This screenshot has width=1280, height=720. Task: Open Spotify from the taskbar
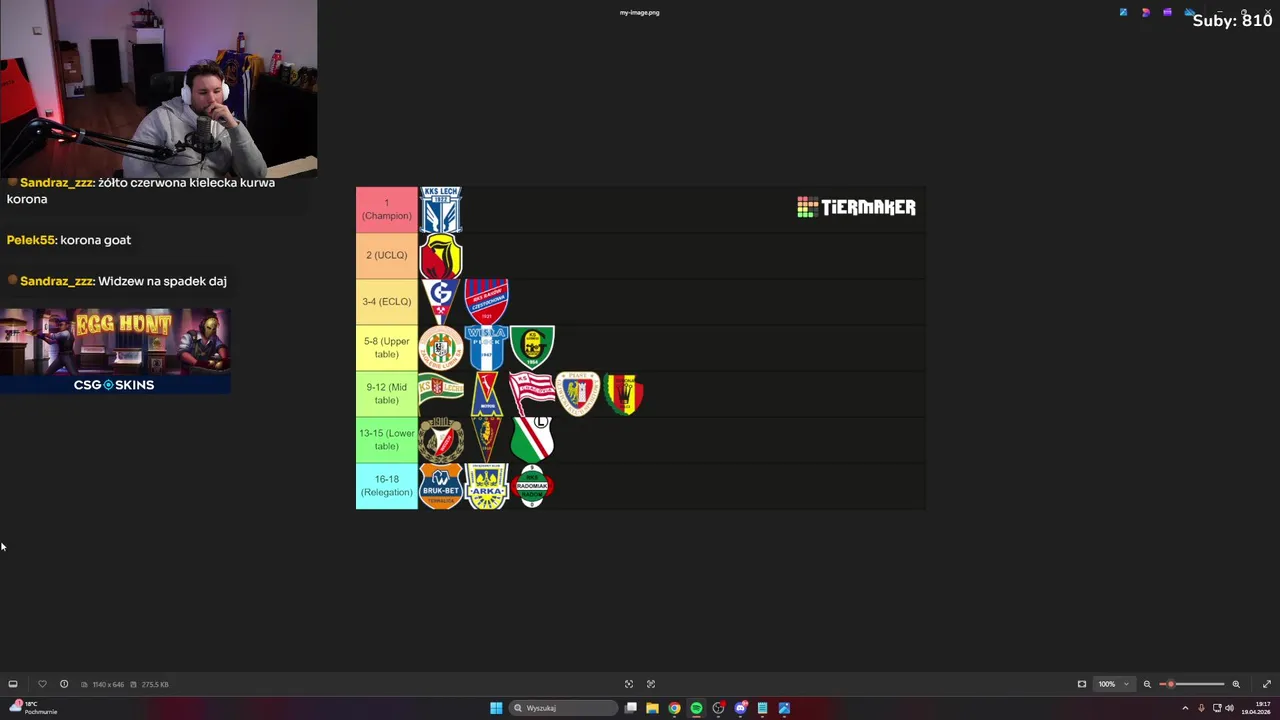(x=696, y=708)
